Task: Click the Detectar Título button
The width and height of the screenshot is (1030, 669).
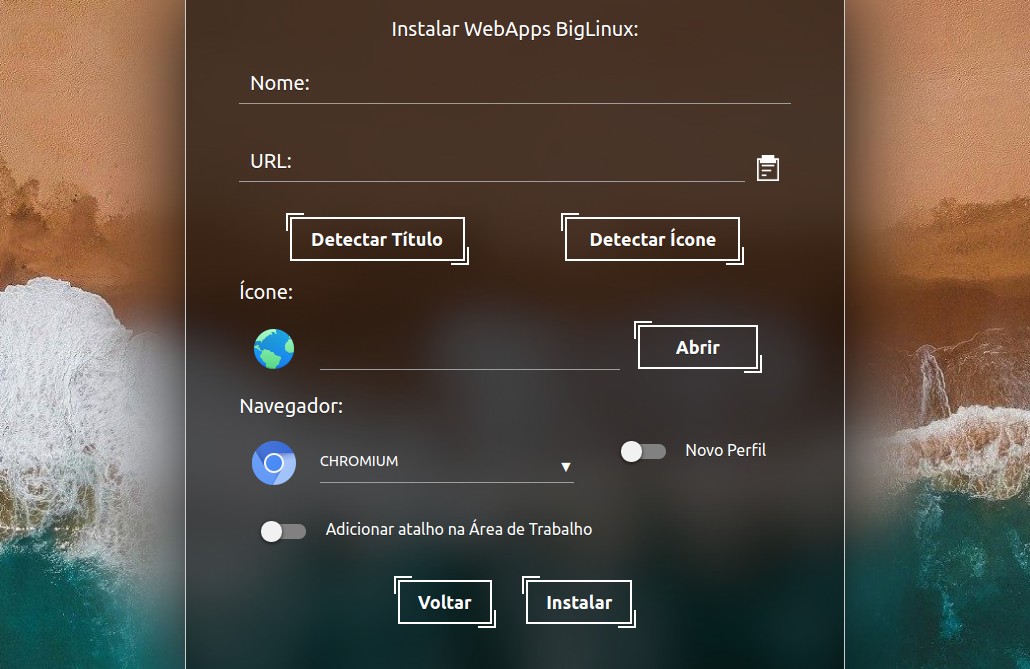Action: tap(377, 239)
